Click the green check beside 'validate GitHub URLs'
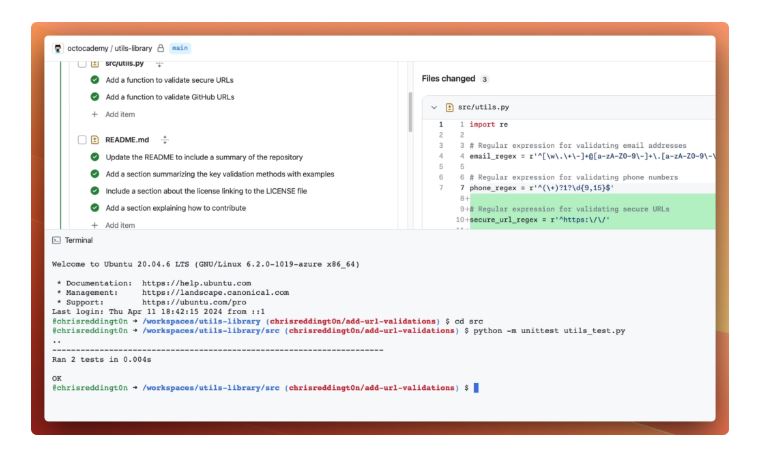The image size is (773, 461). tap(94, 97)
